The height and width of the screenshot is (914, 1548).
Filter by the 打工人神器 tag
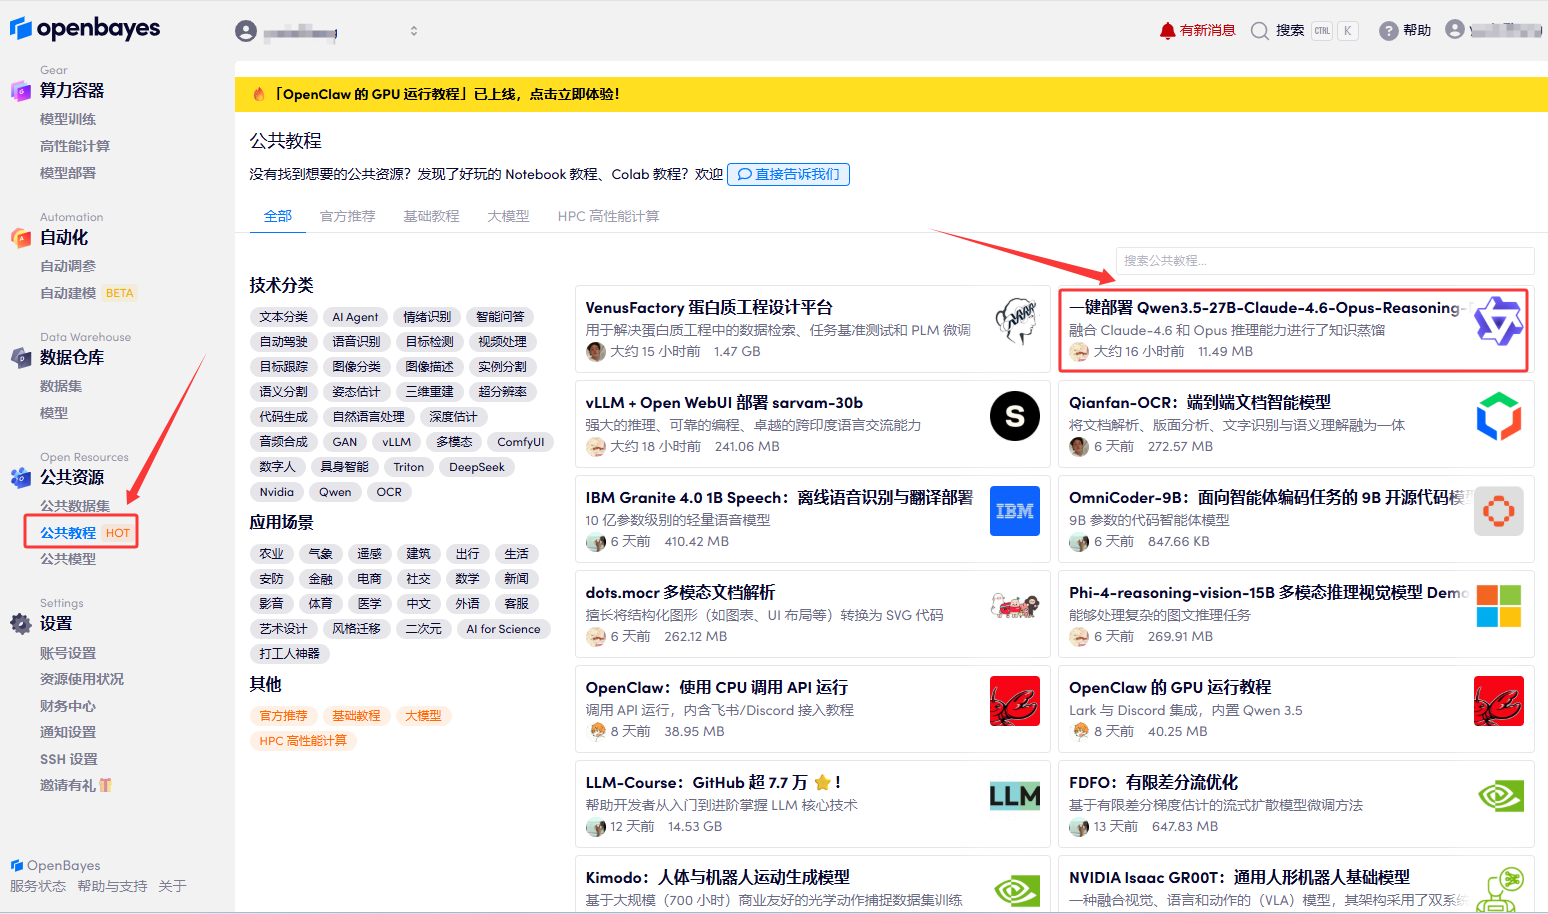(x=290, y=654)
